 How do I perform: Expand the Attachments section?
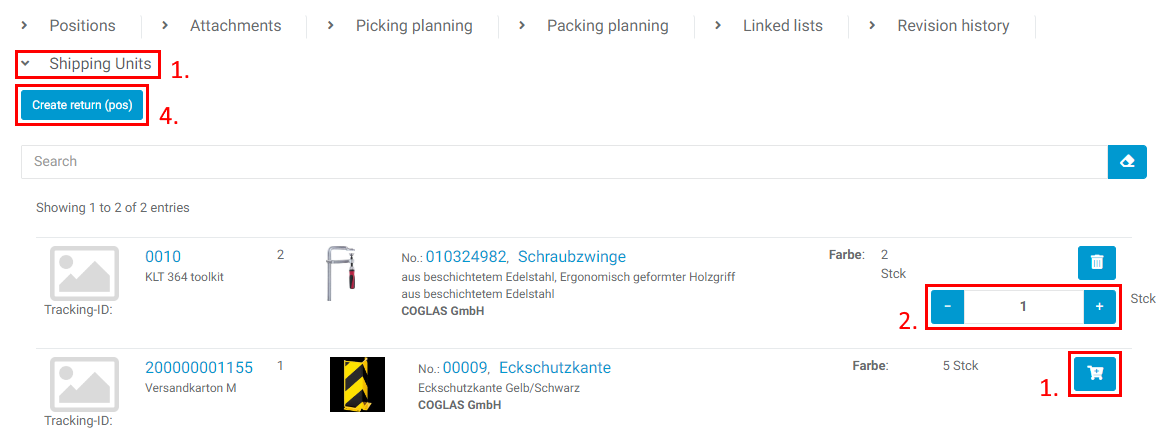pyautogui.click(x=223, y=26)
